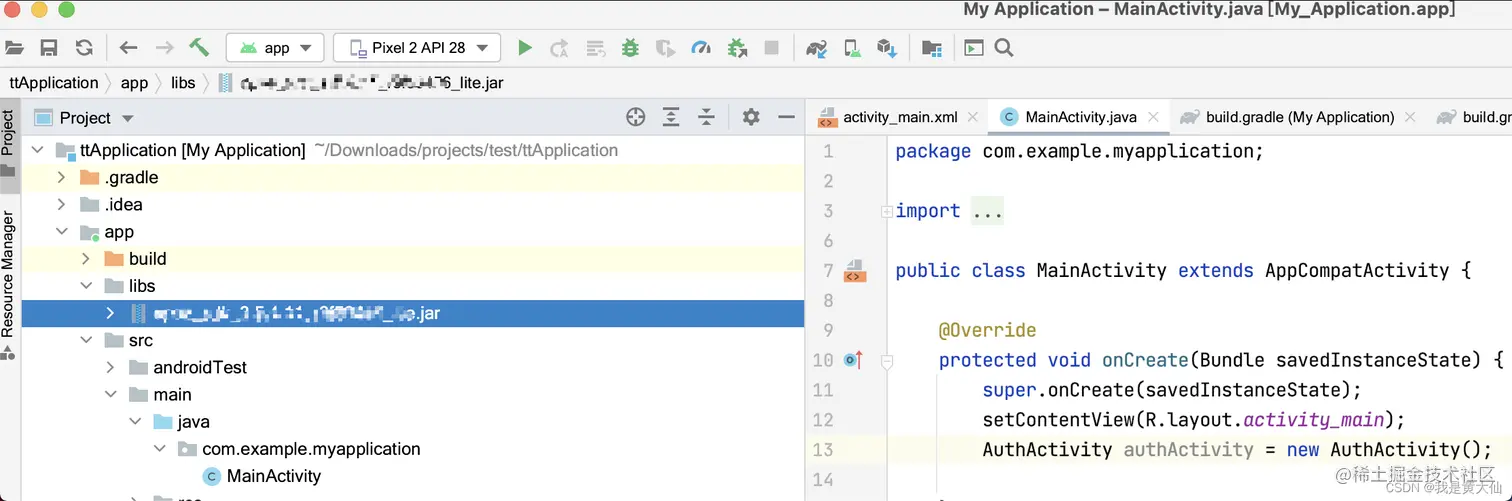
Task: Click AppCompatActivity in the class declaration
Action: coord(1357,270)
